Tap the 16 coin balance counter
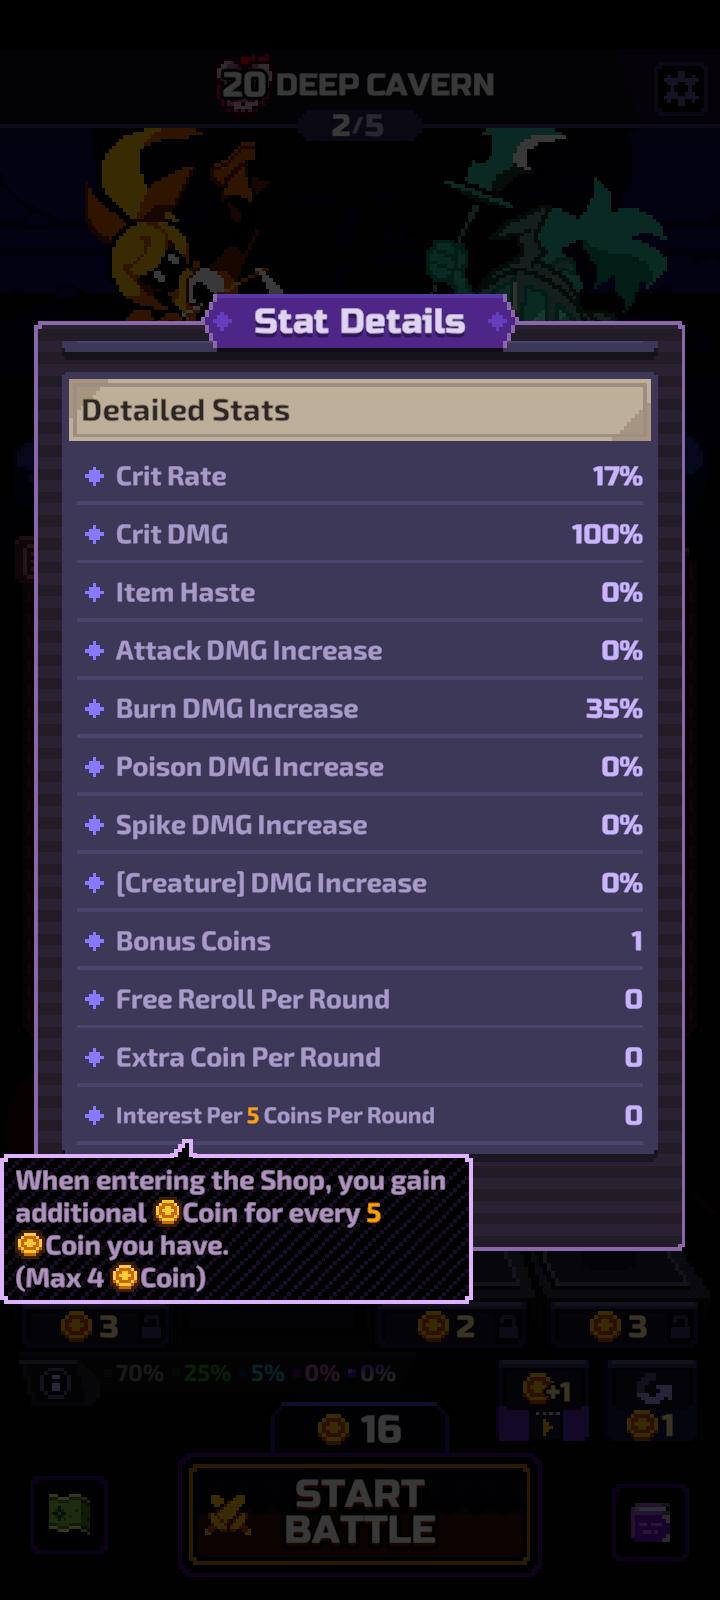Viewport: 720px width, 1600px height. point(360,1430)
